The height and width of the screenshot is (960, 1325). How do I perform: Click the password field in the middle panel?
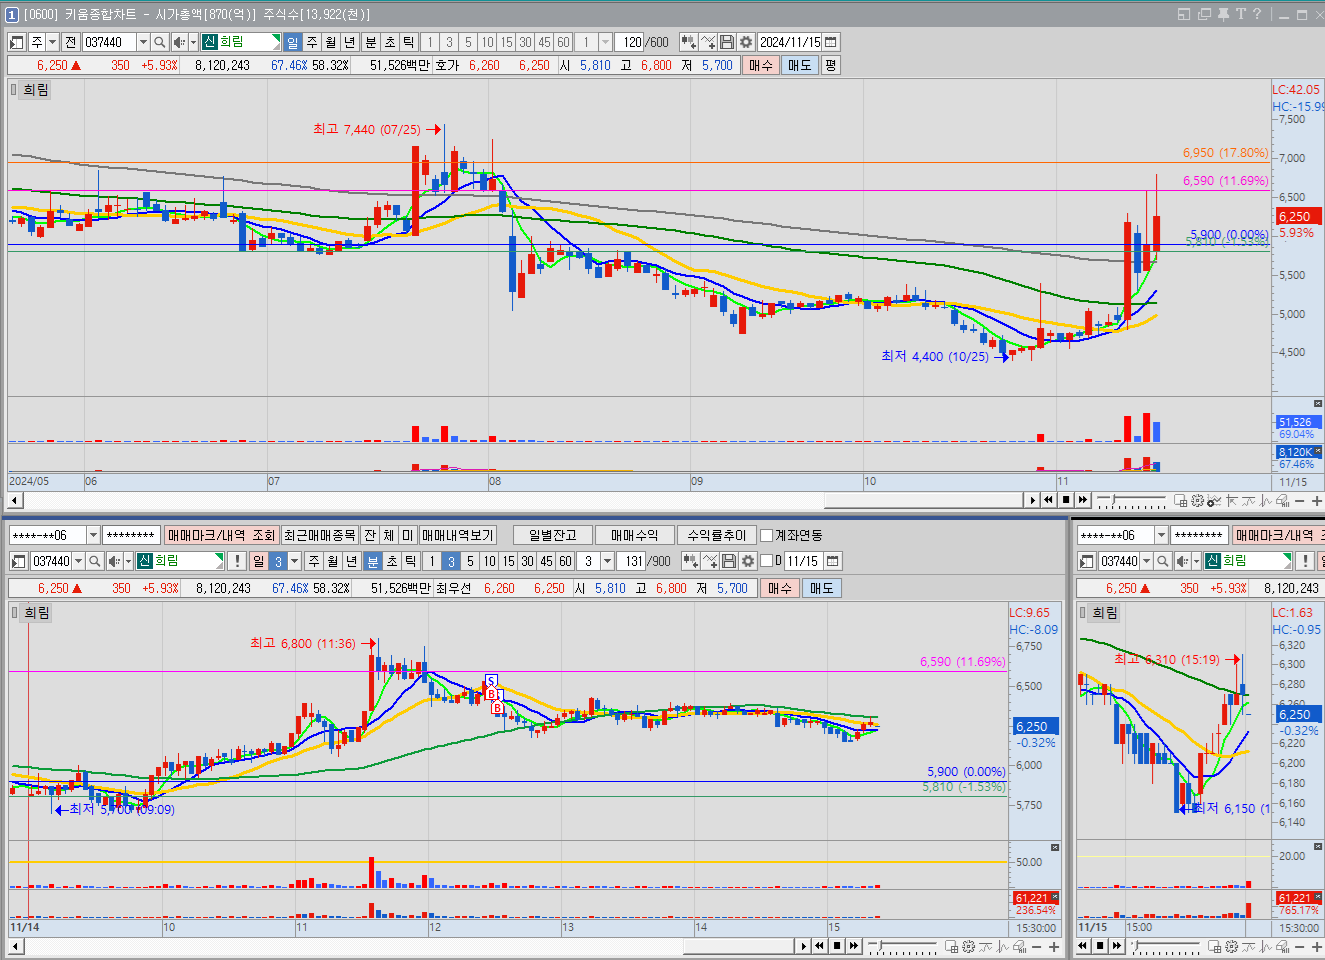coord(130,535)
